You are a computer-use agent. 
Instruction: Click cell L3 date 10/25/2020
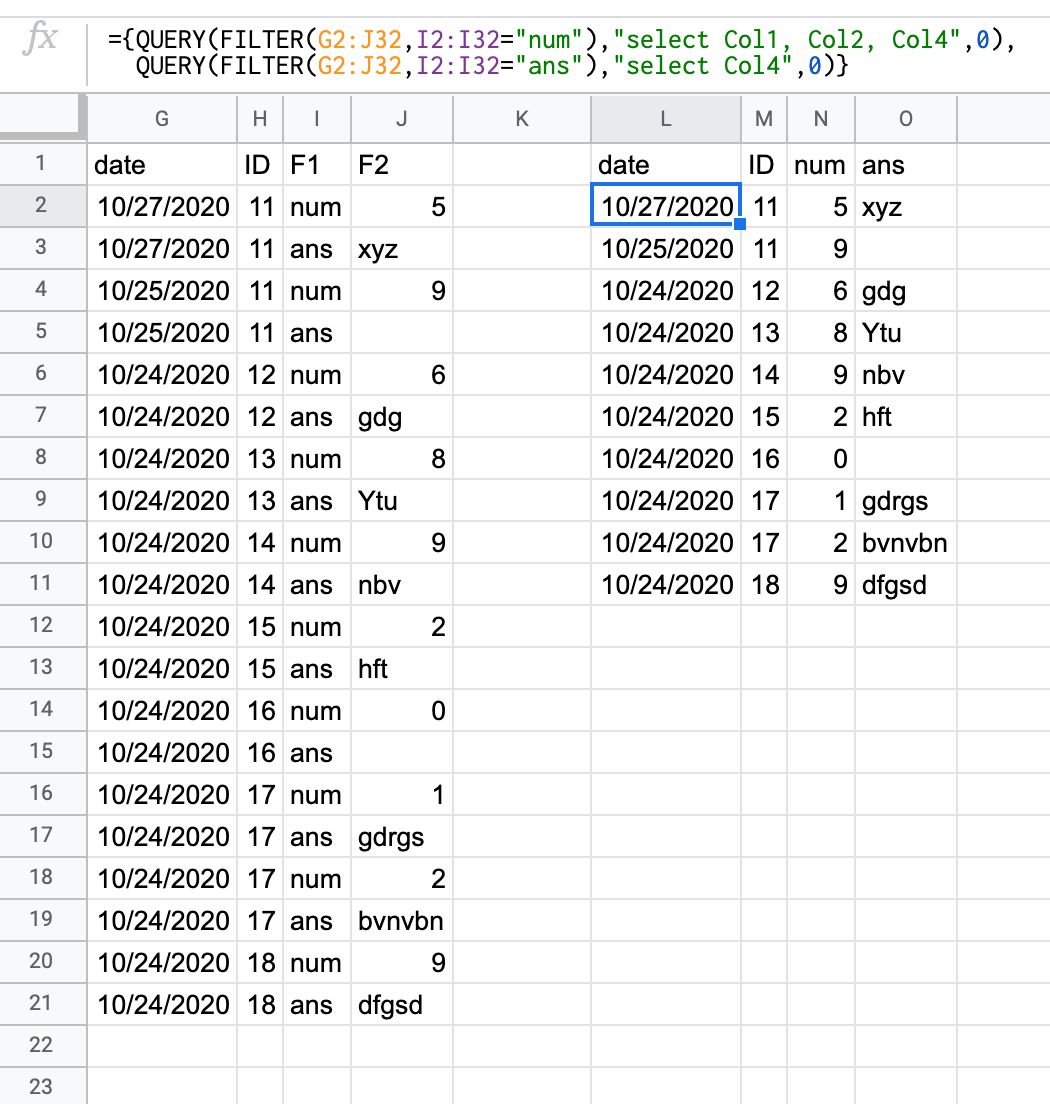coord(665,248)
